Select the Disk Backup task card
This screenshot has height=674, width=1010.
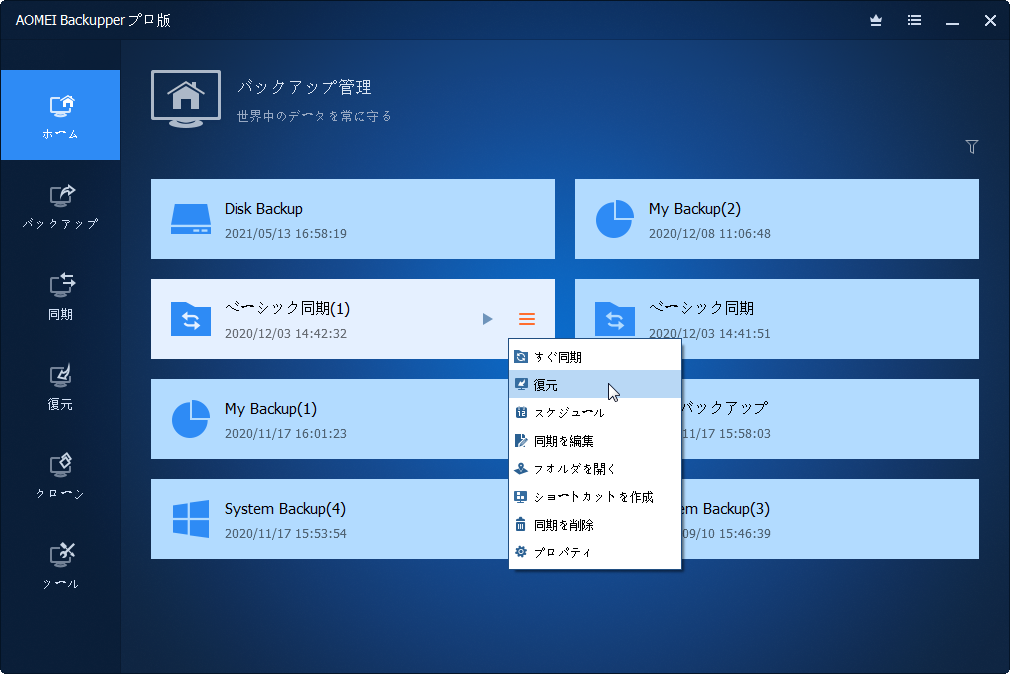pos(353,219)
